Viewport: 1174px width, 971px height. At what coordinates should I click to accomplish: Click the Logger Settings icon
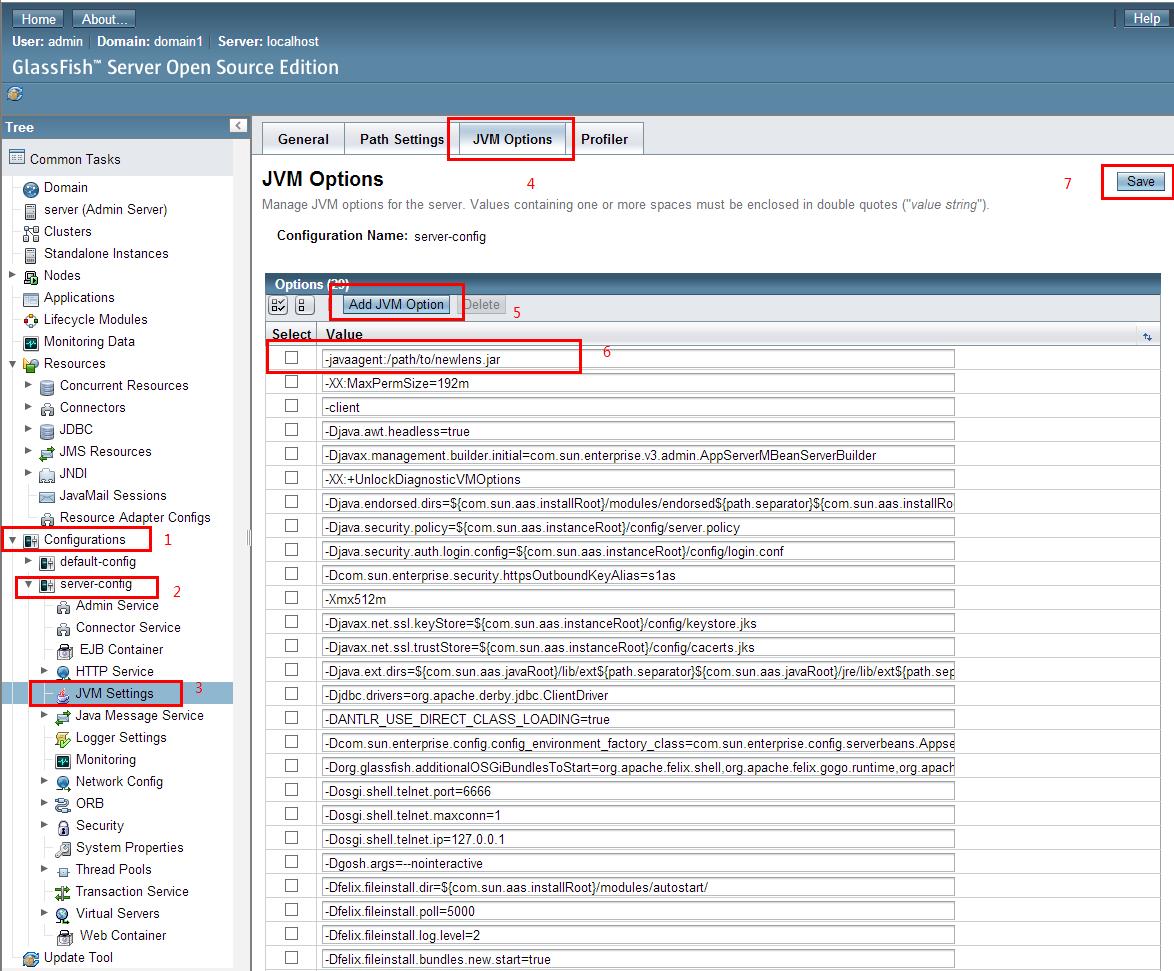(x=63, y=739)
